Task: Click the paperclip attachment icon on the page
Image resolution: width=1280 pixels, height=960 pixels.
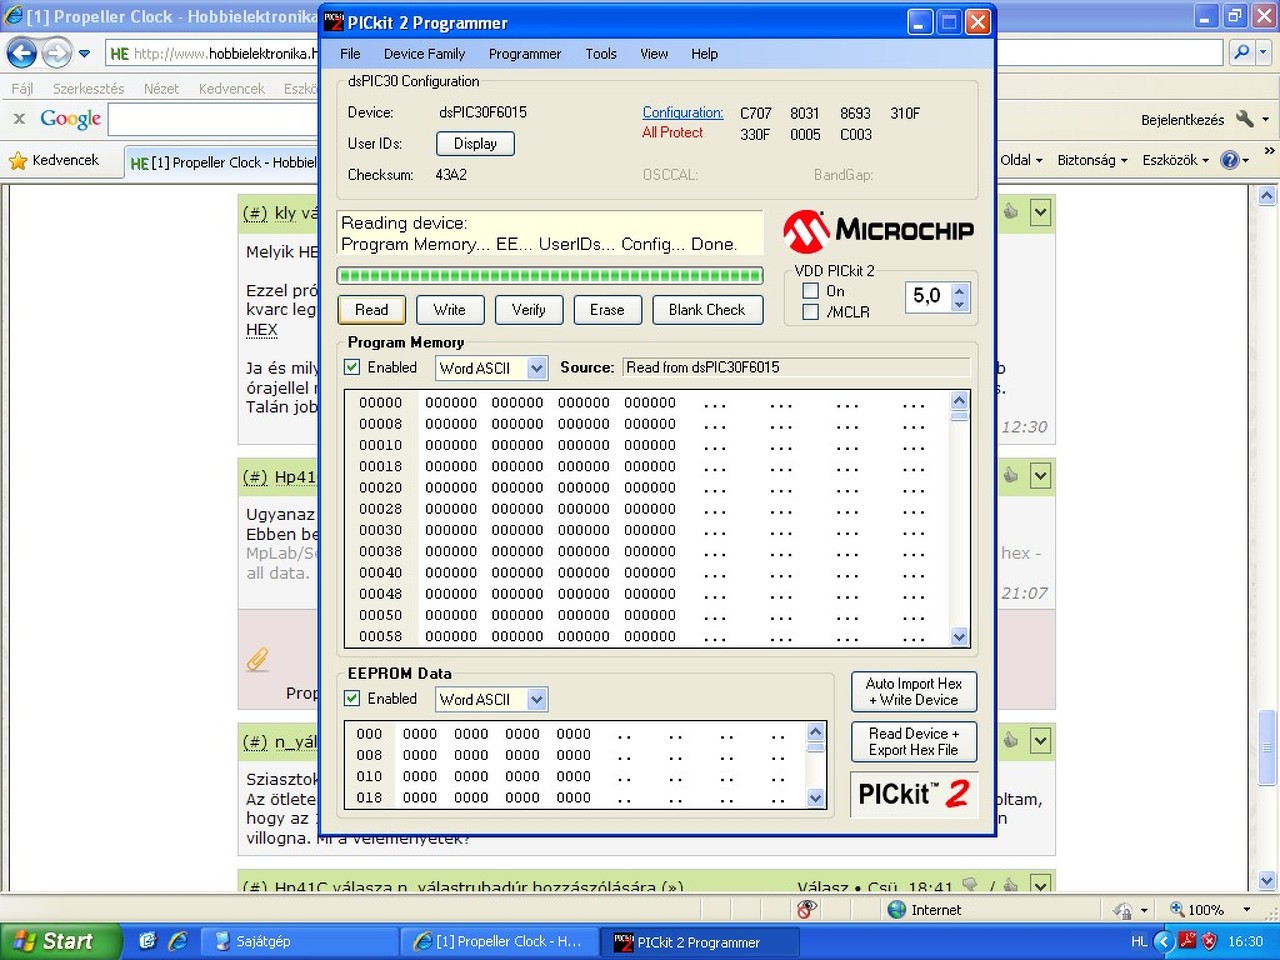Action: (258, 659)
